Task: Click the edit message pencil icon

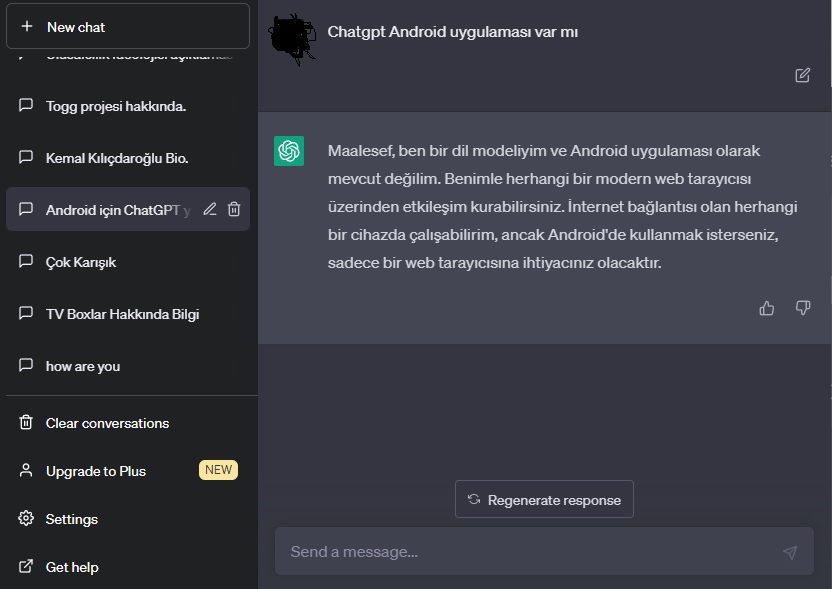Action: click(802, 75)
